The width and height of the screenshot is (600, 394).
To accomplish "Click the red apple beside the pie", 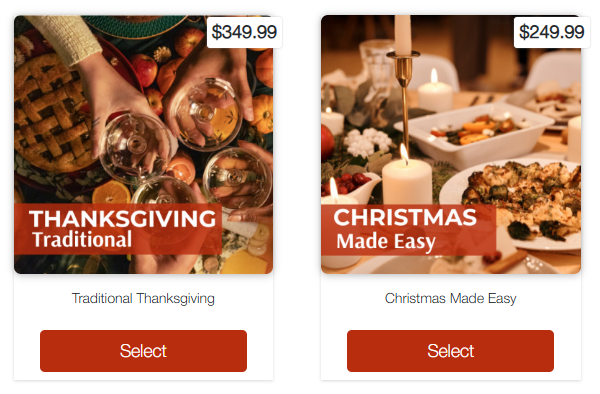I will [144, 70].
